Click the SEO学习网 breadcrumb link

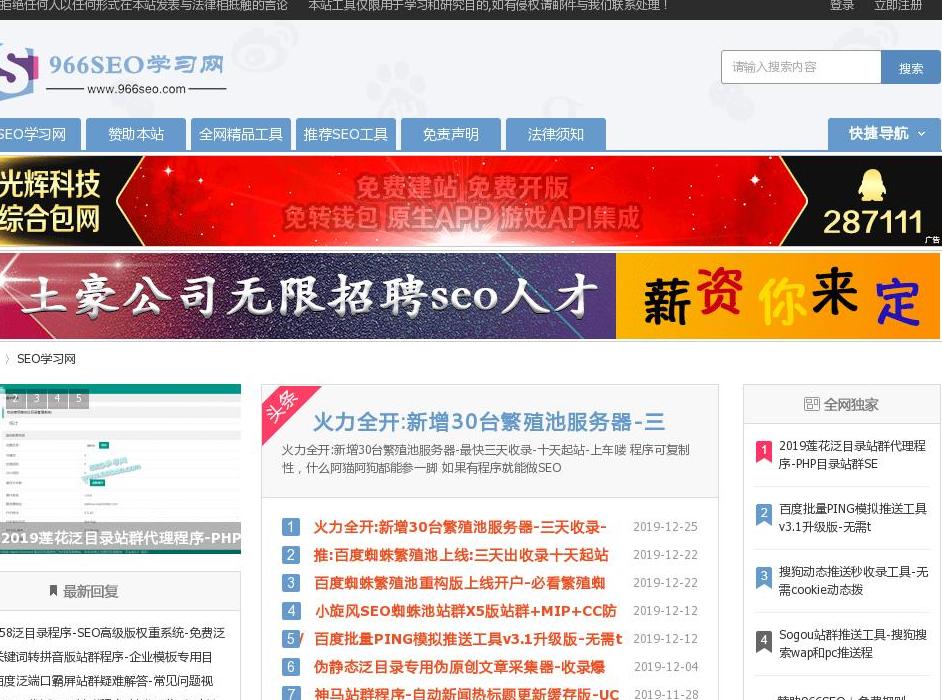pos(46,359)
